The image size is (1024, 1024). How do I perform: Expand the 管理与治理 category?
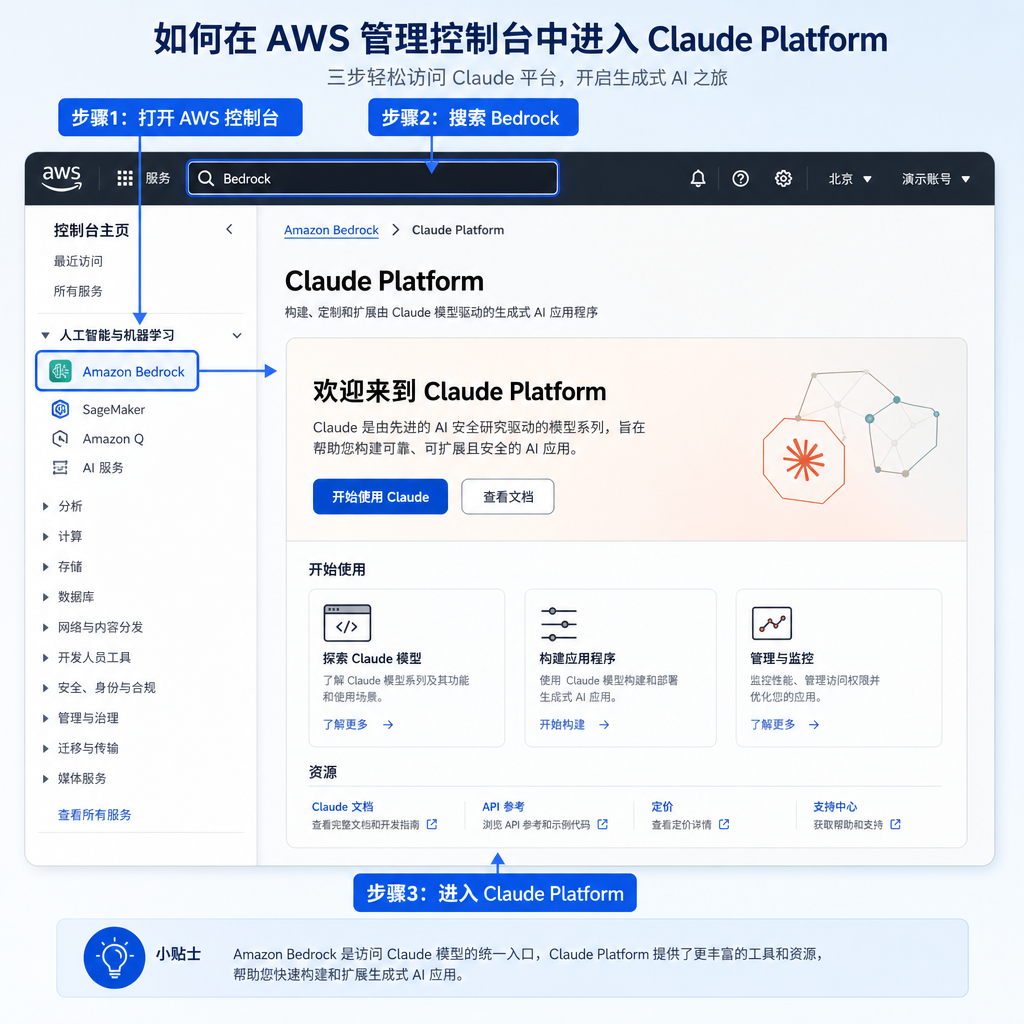coord(45,718)
